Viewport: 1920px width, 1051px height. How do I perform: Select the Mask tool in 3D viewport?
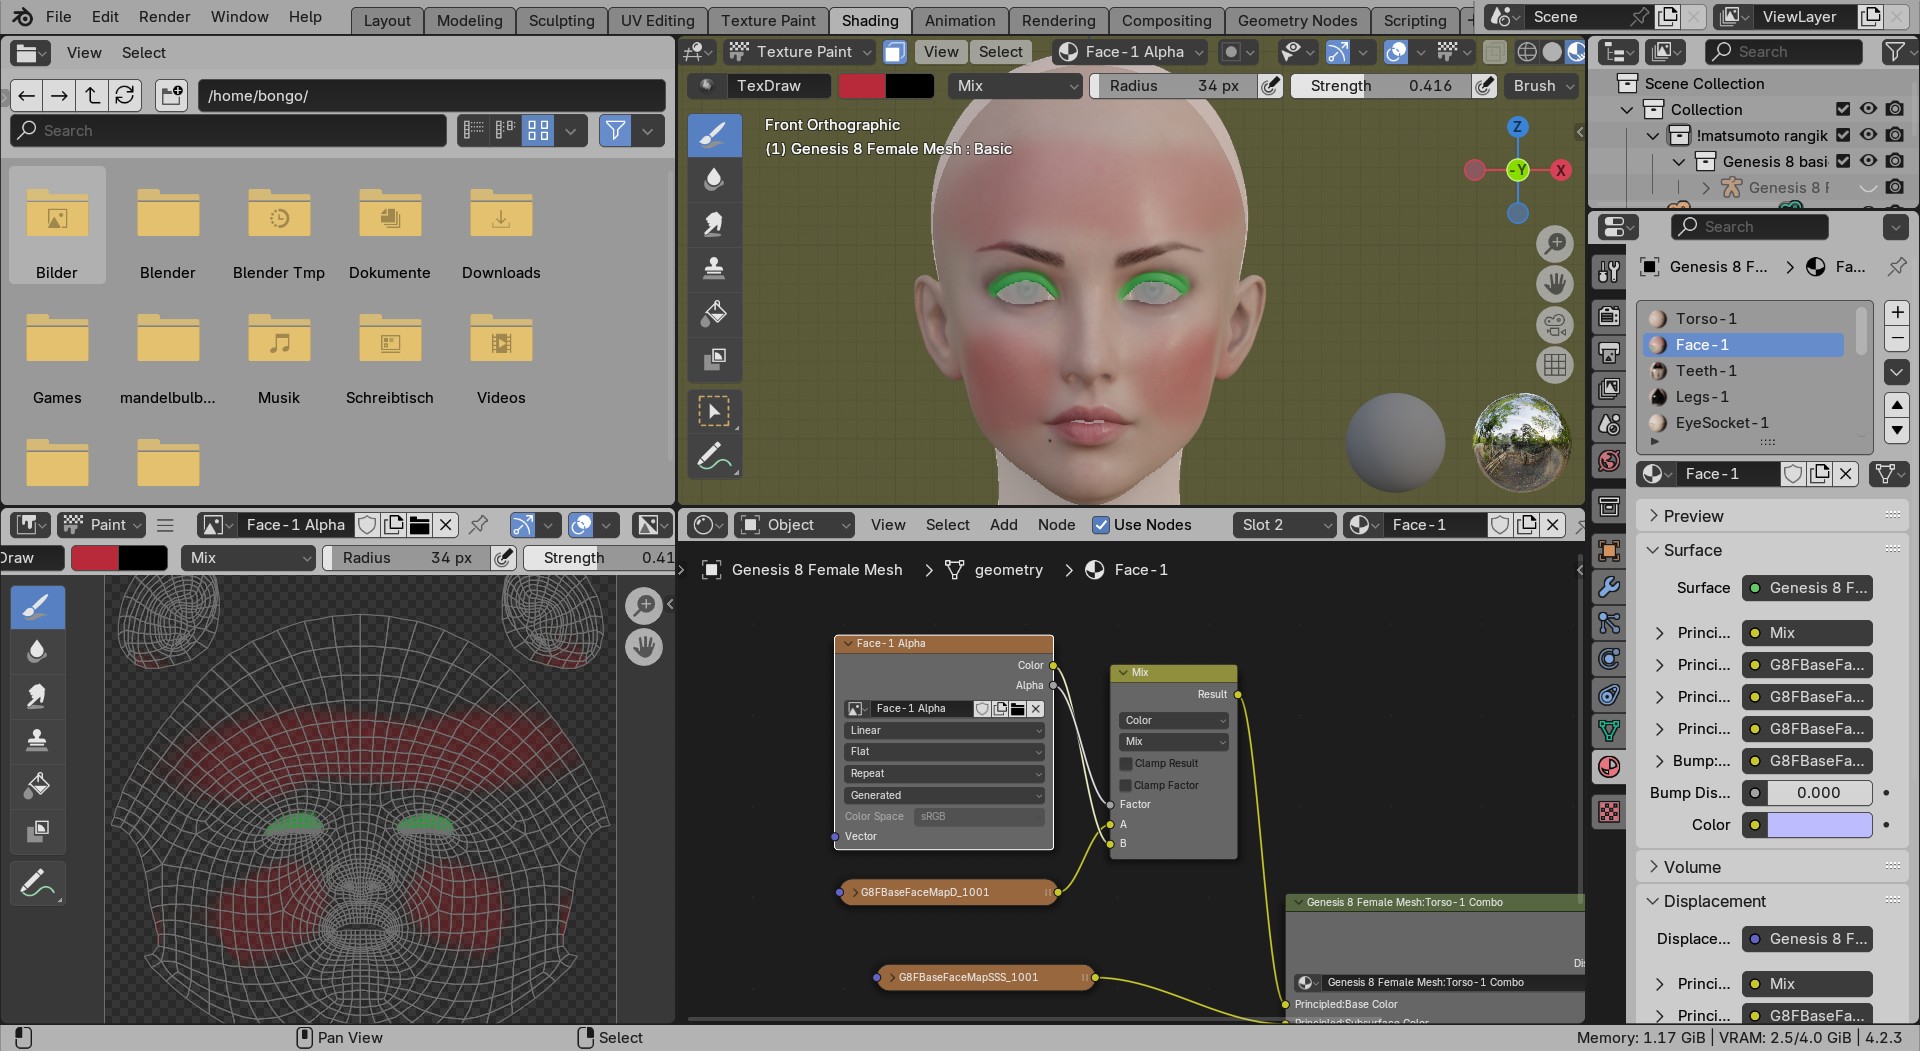[714, 358]
